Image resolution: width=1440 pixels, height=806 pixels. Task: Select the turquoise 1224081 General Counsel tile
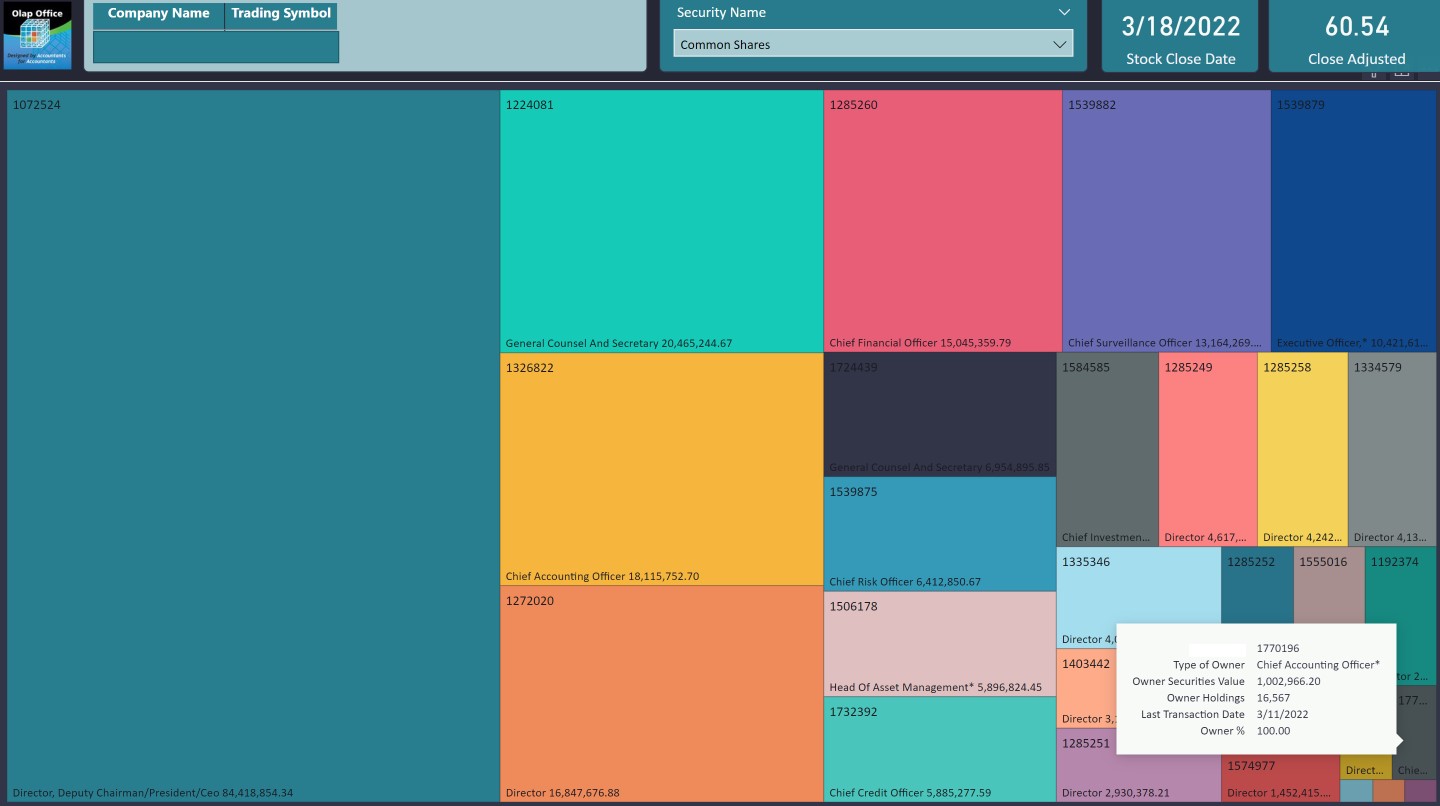[661, 221]
